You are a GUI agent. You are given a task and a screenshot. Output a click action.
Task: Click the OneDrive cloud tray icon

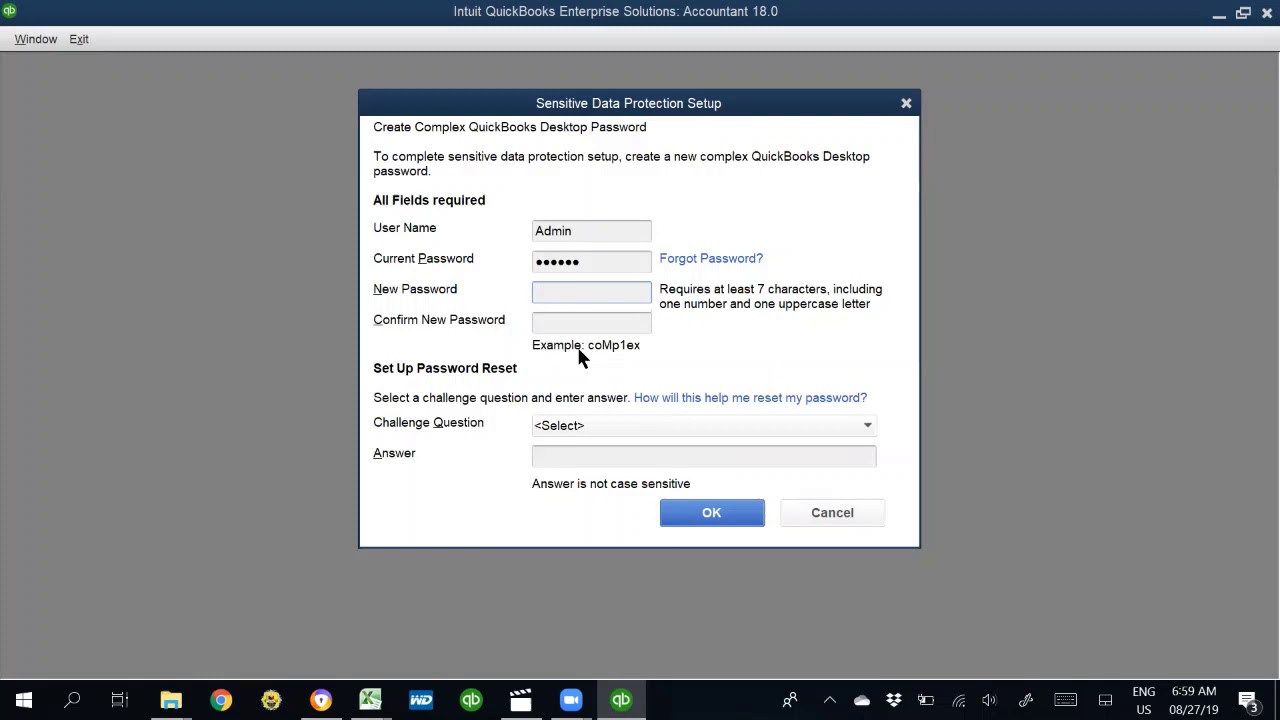861,700
